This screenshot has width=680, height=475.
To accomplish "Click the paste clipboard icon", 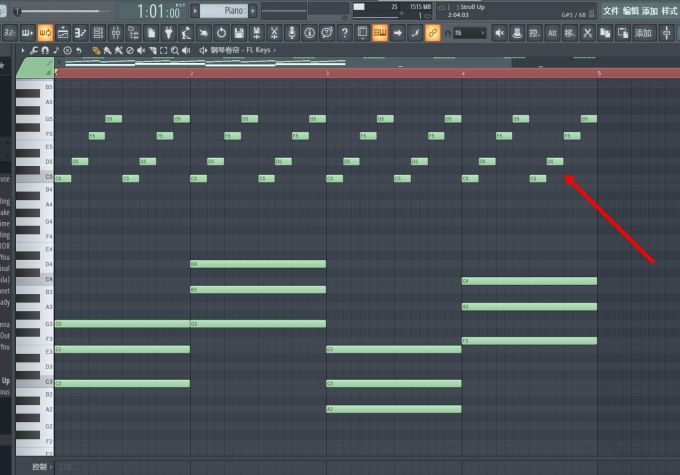I will pyautogui.click(x=623, y=33).
